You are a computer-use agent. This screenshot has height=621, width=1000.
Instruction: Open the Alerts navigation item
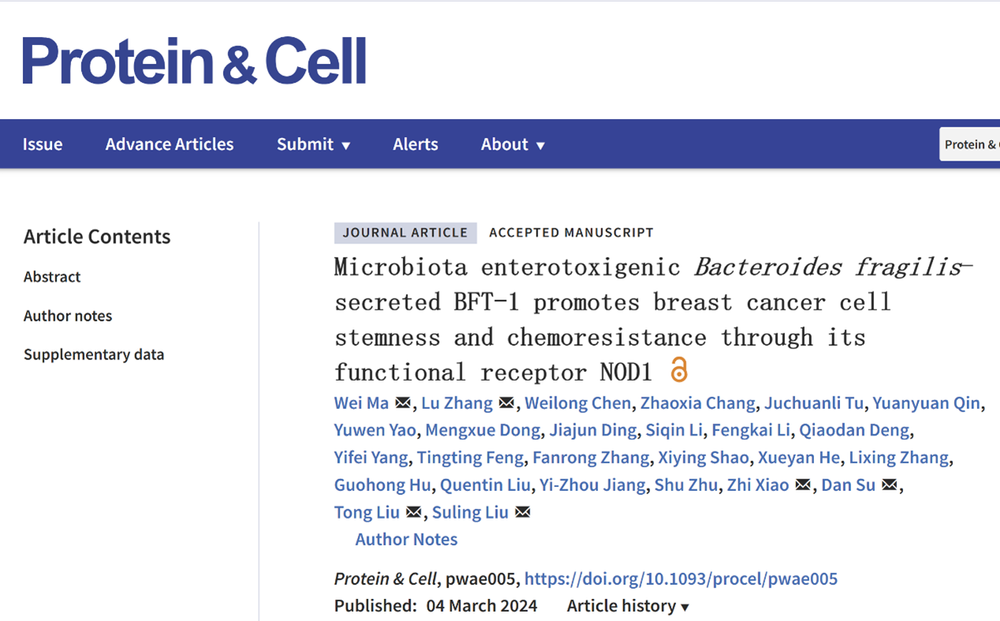coord(415,144)
